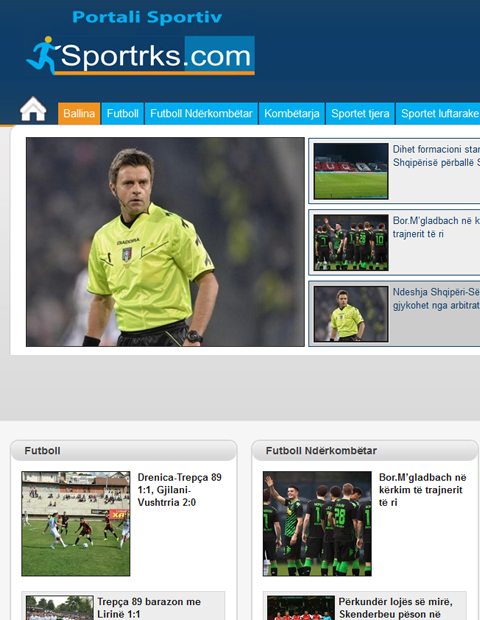Go to the Kombëtarja tab
Screen dimensions: 480x620
292,113
